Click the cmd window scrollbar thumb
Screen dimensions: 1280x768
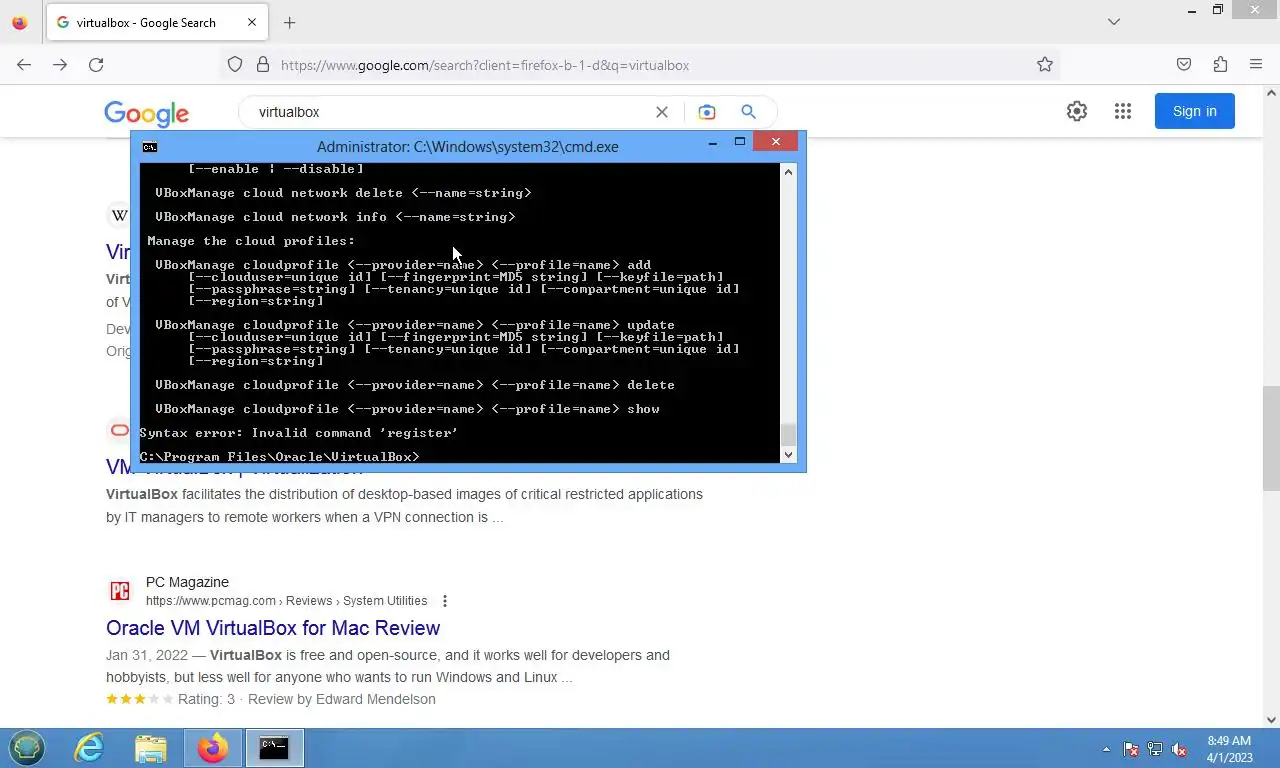point(788,434)
